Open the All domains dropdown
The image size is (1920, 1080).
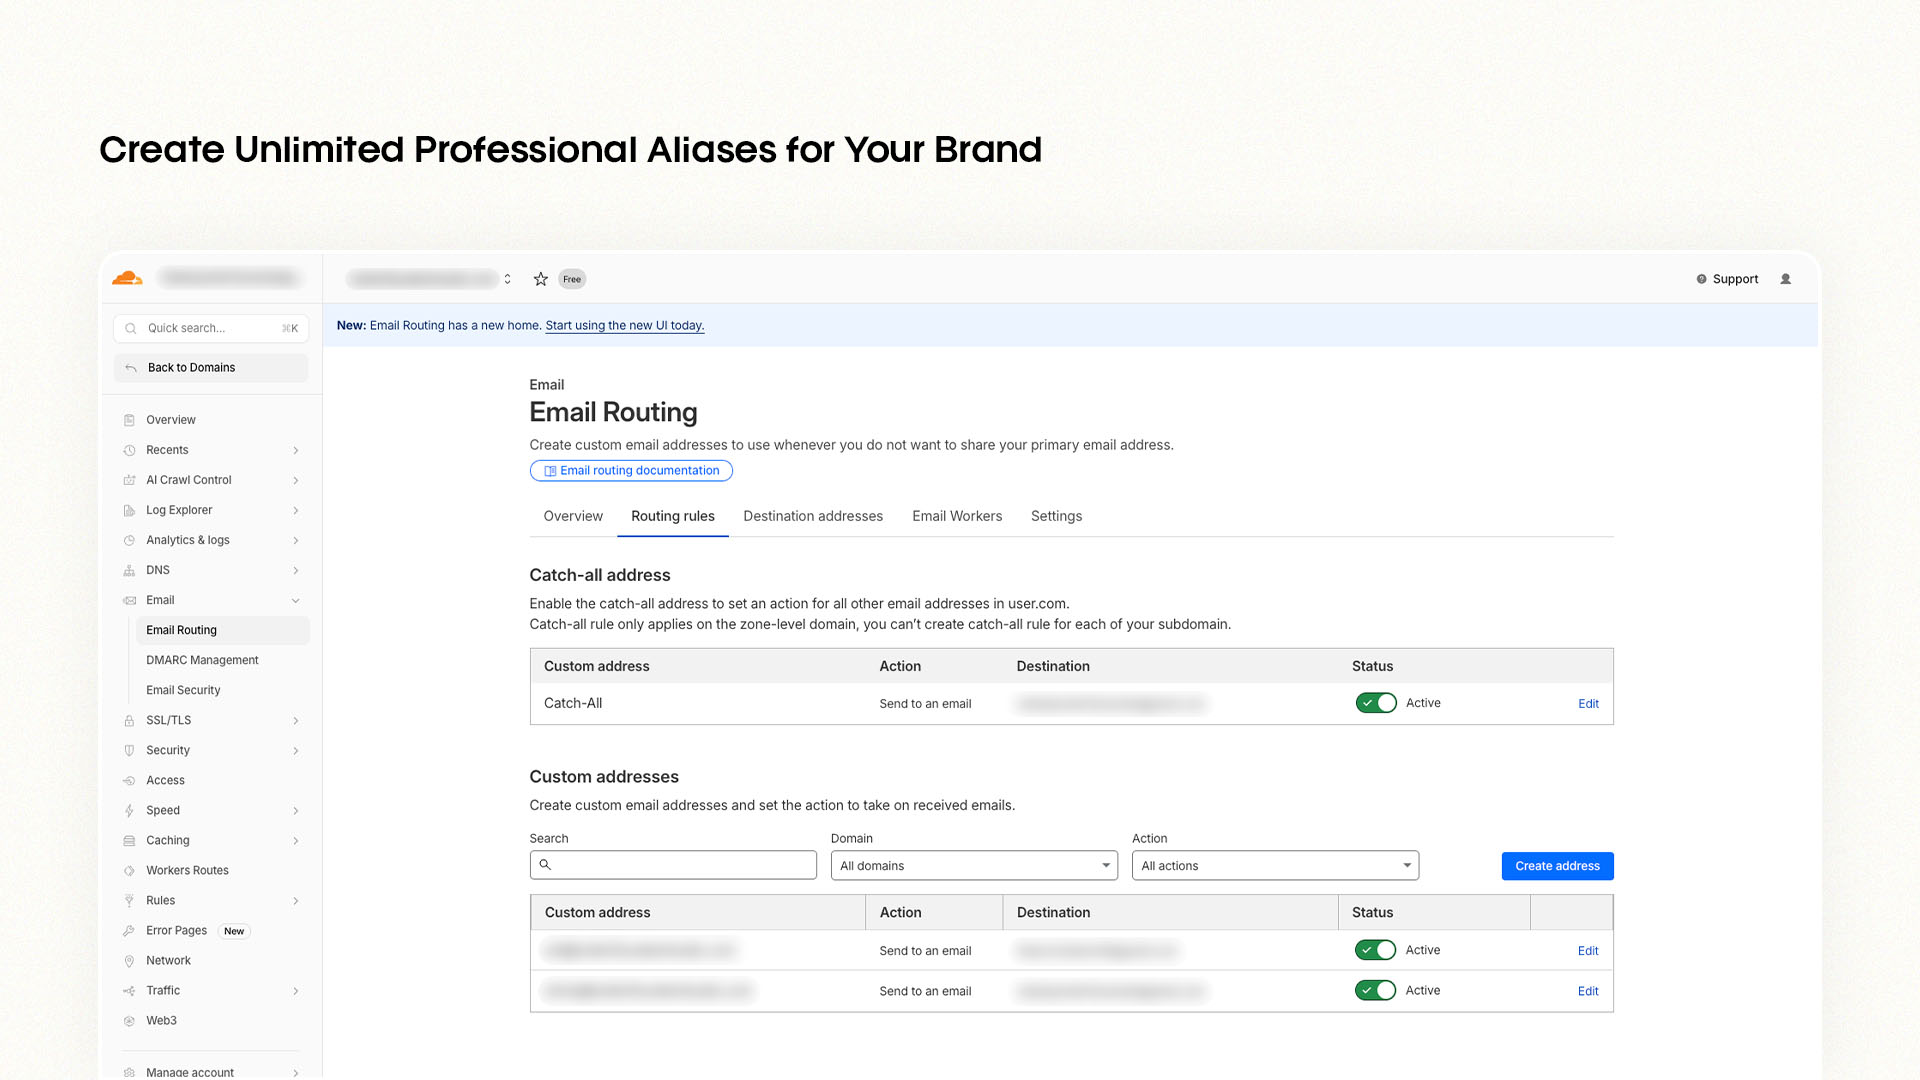(x=973, y=865)
